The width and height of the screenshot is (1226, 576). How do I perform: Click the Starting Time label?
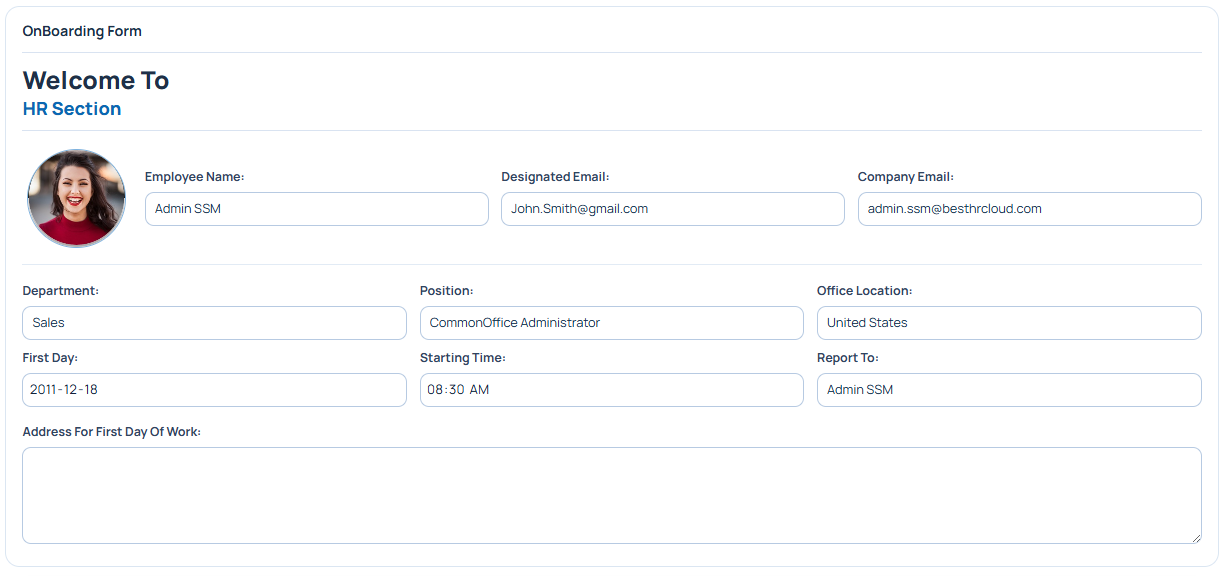point(462,357)
